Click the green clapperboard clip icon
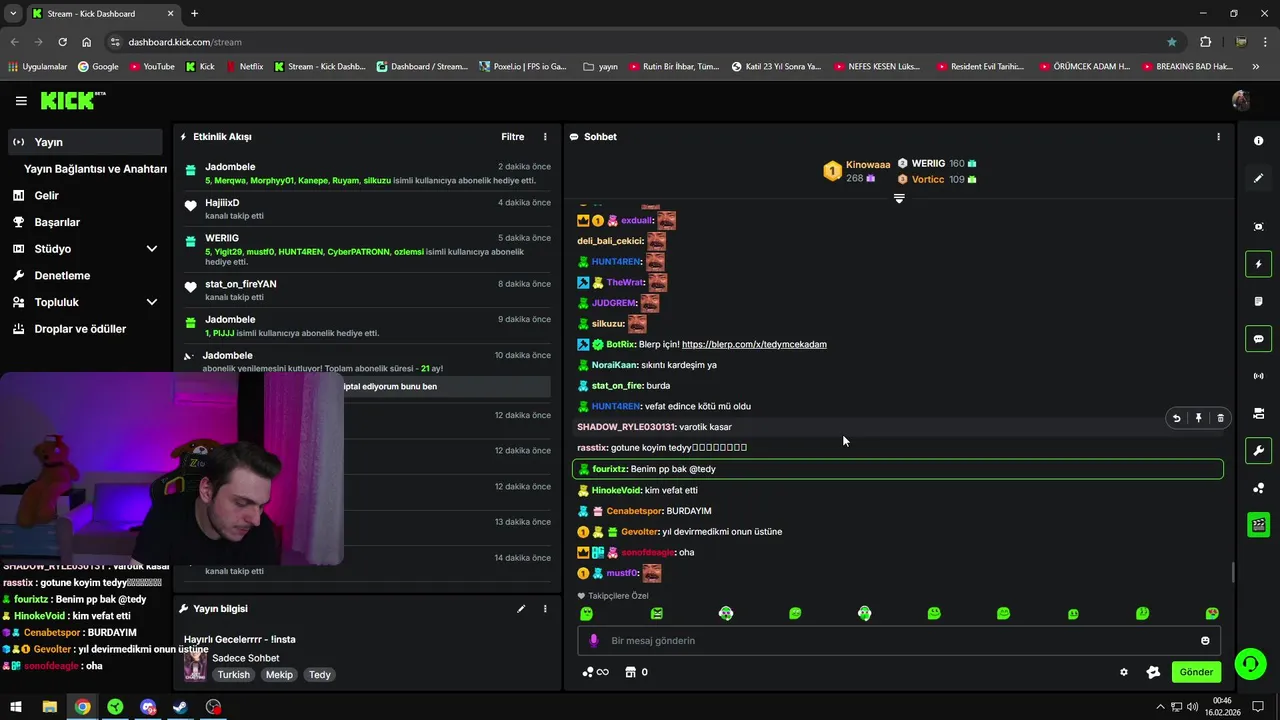 [x=1258, y=525]
